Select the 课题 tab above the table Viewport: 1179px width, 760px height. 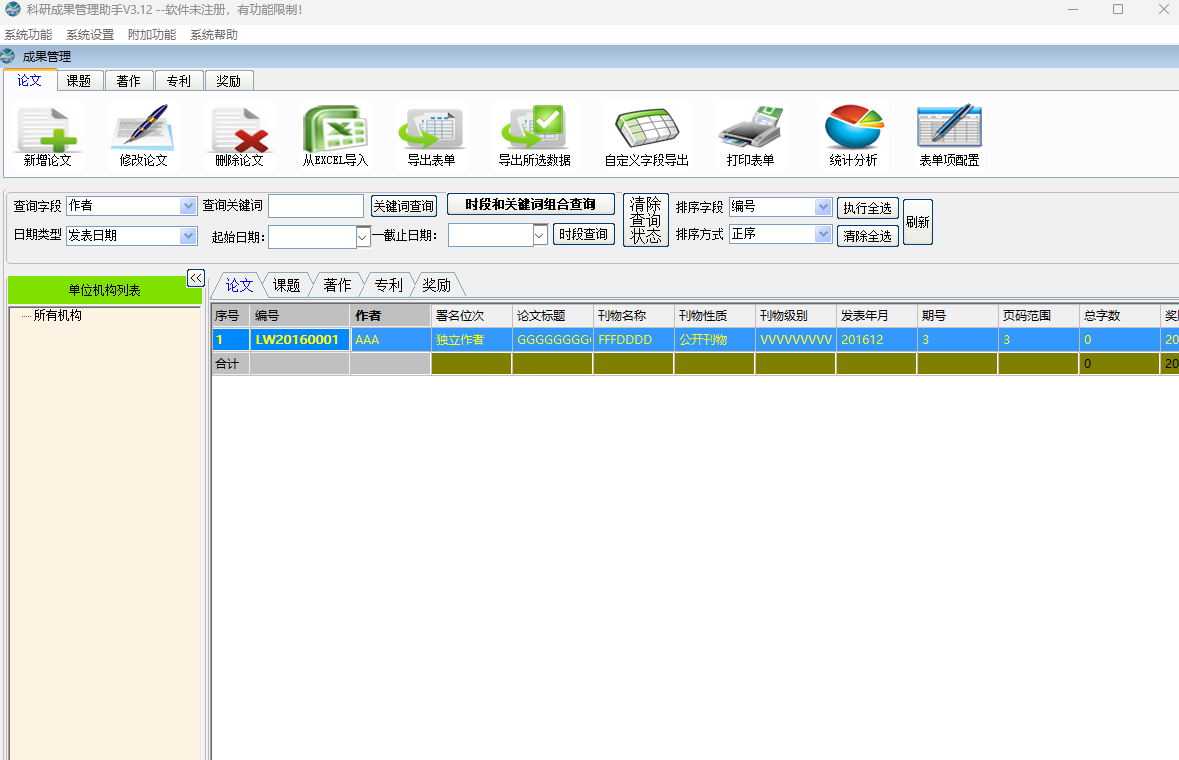[286, 286]
